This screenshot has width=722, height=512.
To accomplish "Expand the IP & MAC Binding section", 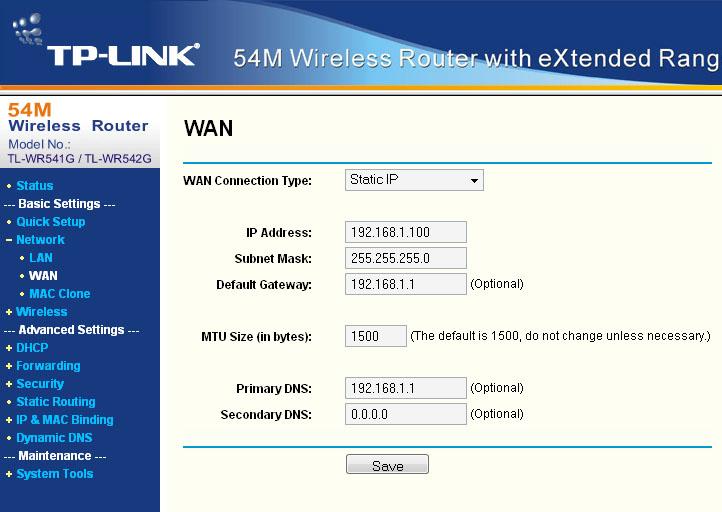I will pyautogui.click(x=64, y=419).
